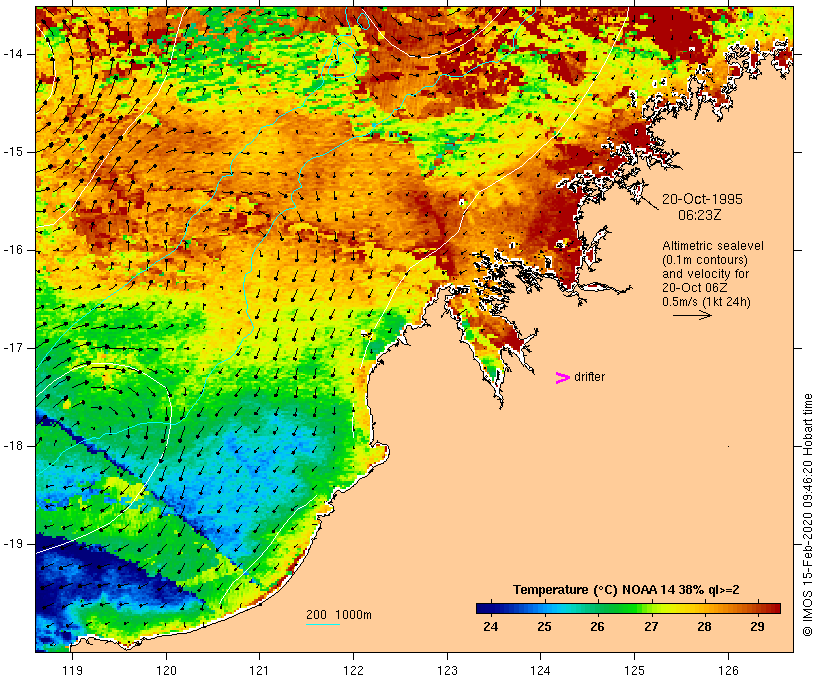
Task: Click colorbar value 24
Action: 491,627
